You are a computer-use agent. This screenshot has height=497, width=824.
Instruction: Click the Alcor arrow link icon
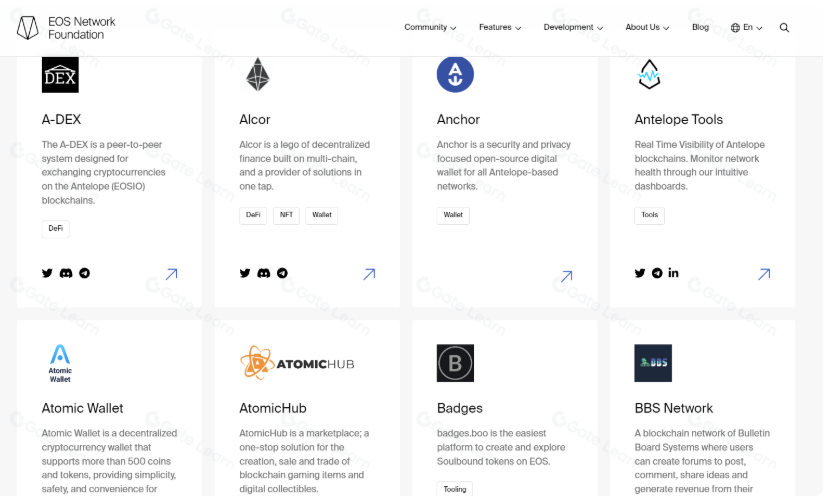[x=369, y=274]
